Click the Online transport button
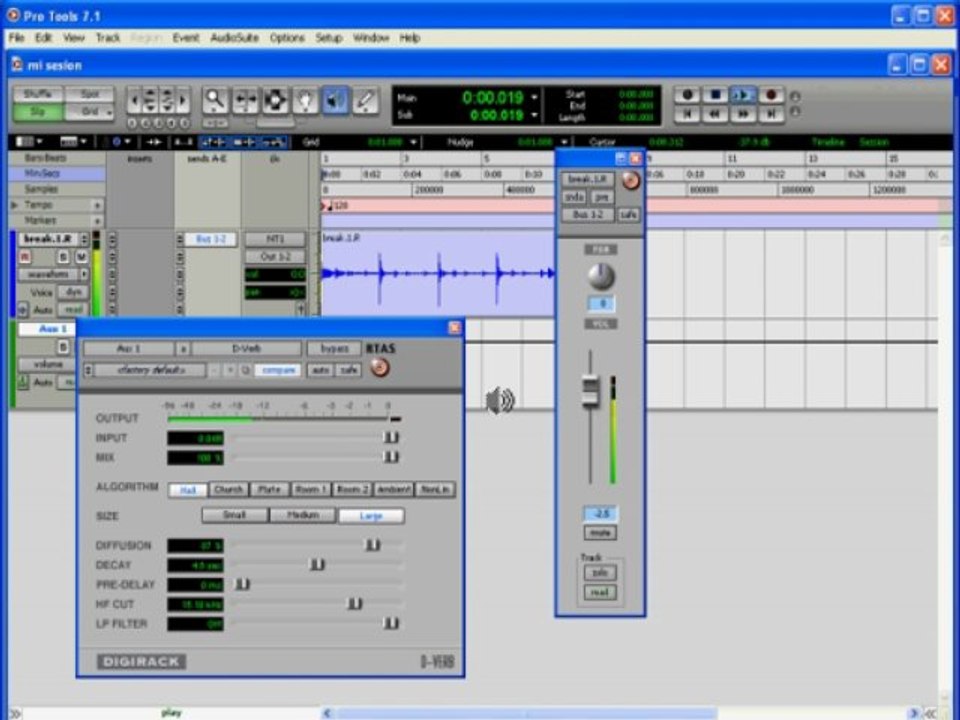Screen dimensions: 960x720 [x=687, y=95]
